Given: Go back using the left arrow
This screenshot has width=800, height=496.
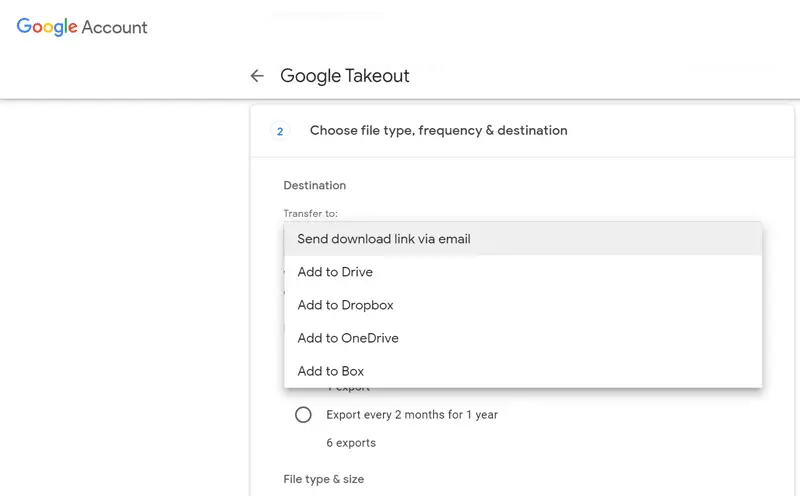Looking at the screenshot, I should (257, 76).
